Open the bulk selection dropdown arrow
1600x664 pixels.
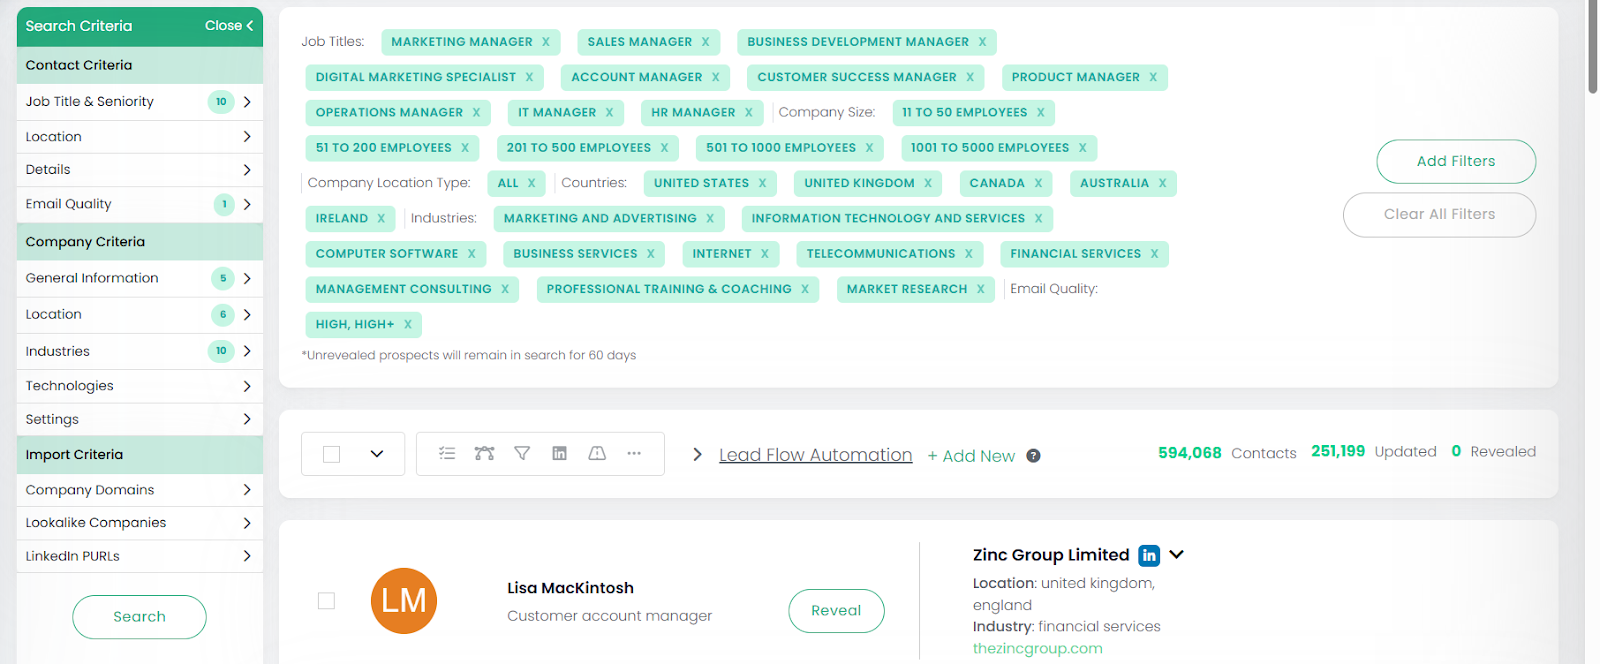coord(377,454)
